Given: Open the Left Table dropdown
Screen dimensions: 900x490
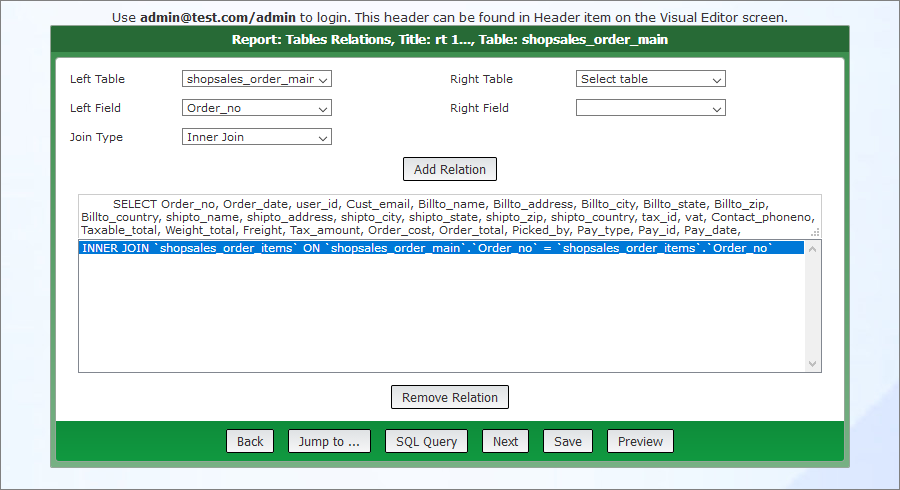Looking at the screenshot, I should [x=257, y=79].
